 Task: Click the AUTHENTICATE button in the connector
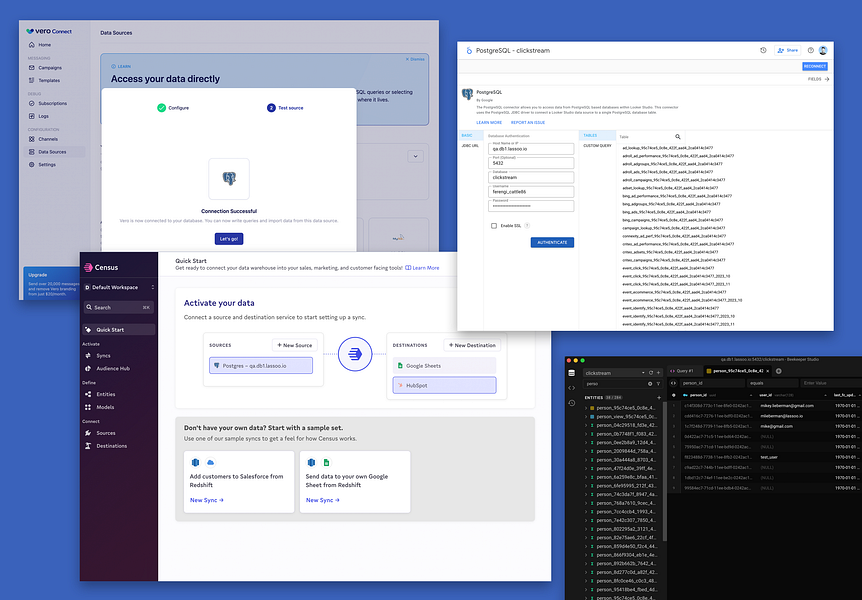coord(552,242)
